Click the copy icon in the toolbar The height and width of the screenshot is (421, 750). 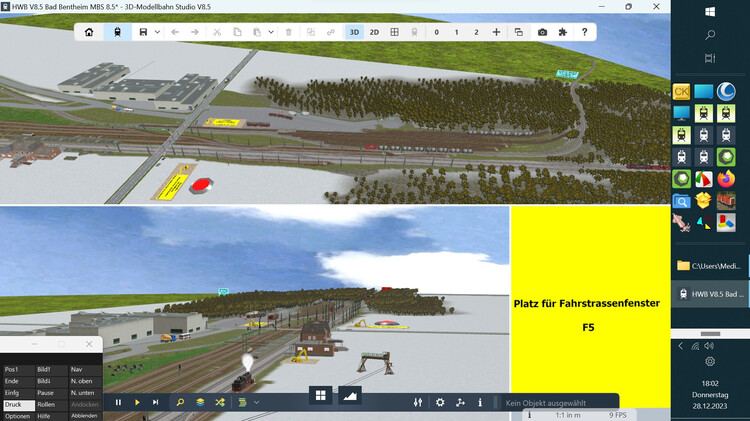pos(237,32)
